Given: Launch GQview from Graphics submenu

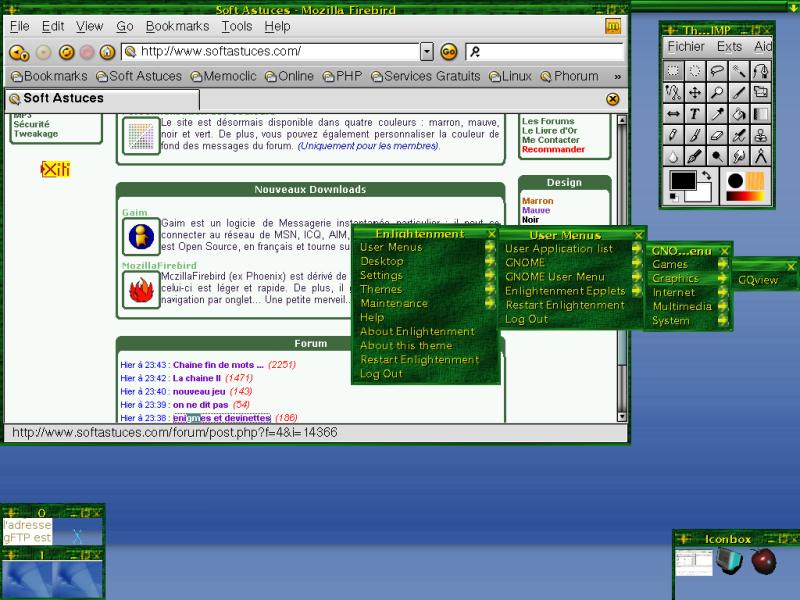Looking at the screenshot, I should (x=758, y=280).
